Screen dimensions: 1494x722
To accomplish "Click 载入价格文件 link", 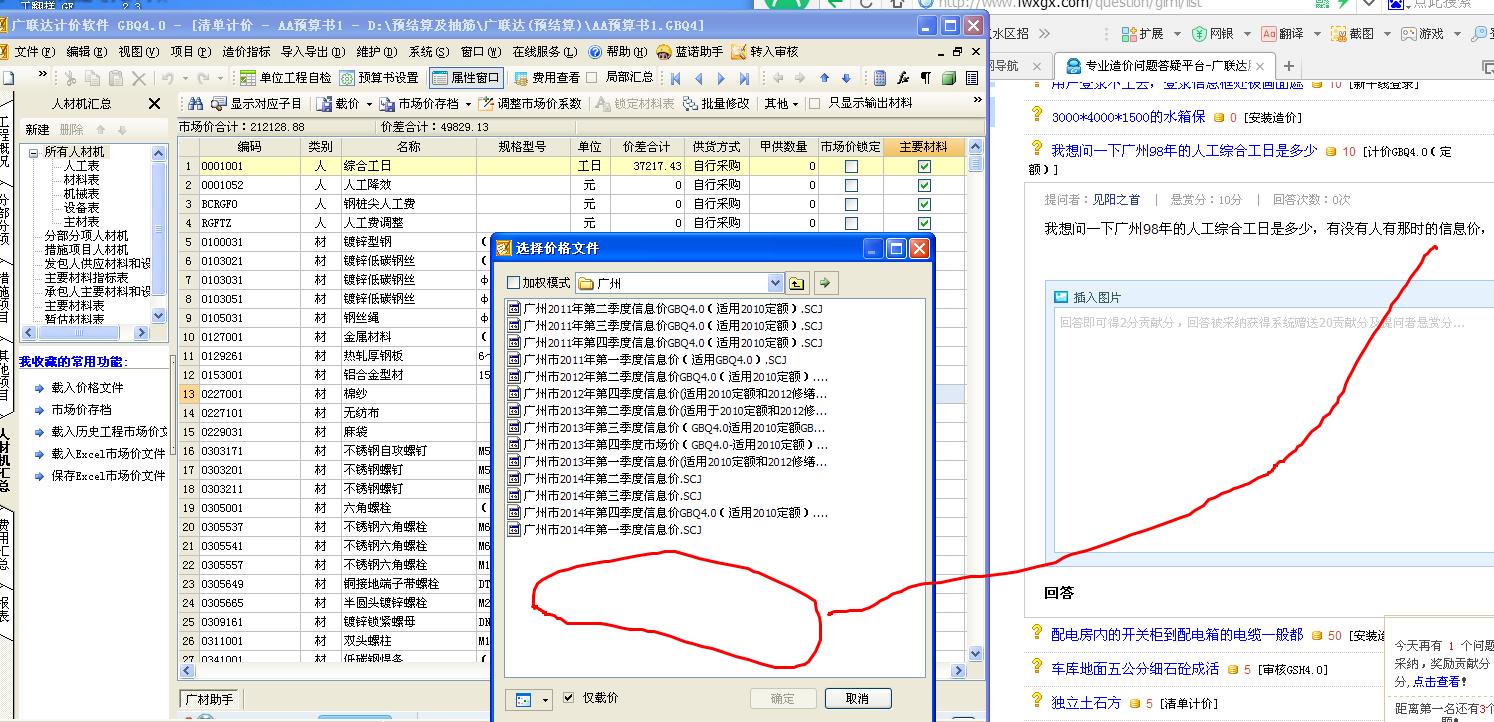I will click(x=87, y=388).
